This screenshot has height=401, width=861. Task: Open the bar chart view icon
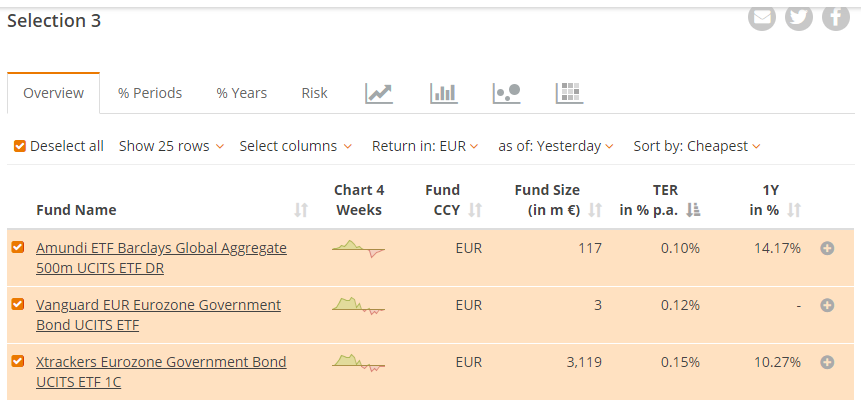(443, 93)
